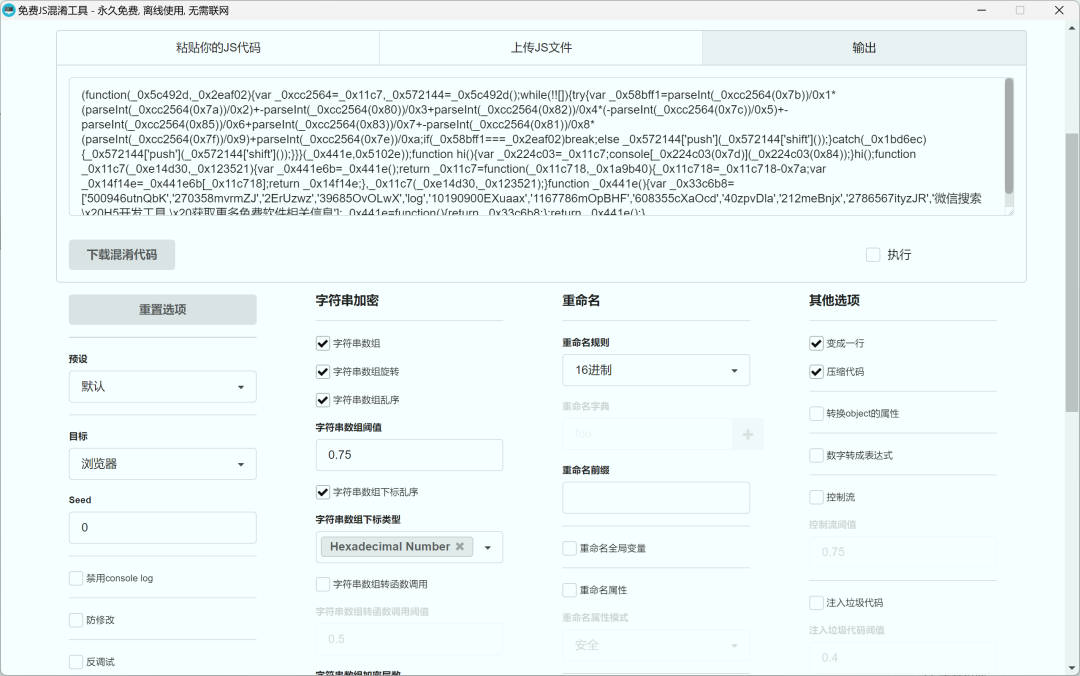This screenshot has height=676, width=1080.
Task: Enable 重命名属性 checkbox
Action: tap(569, 590)
